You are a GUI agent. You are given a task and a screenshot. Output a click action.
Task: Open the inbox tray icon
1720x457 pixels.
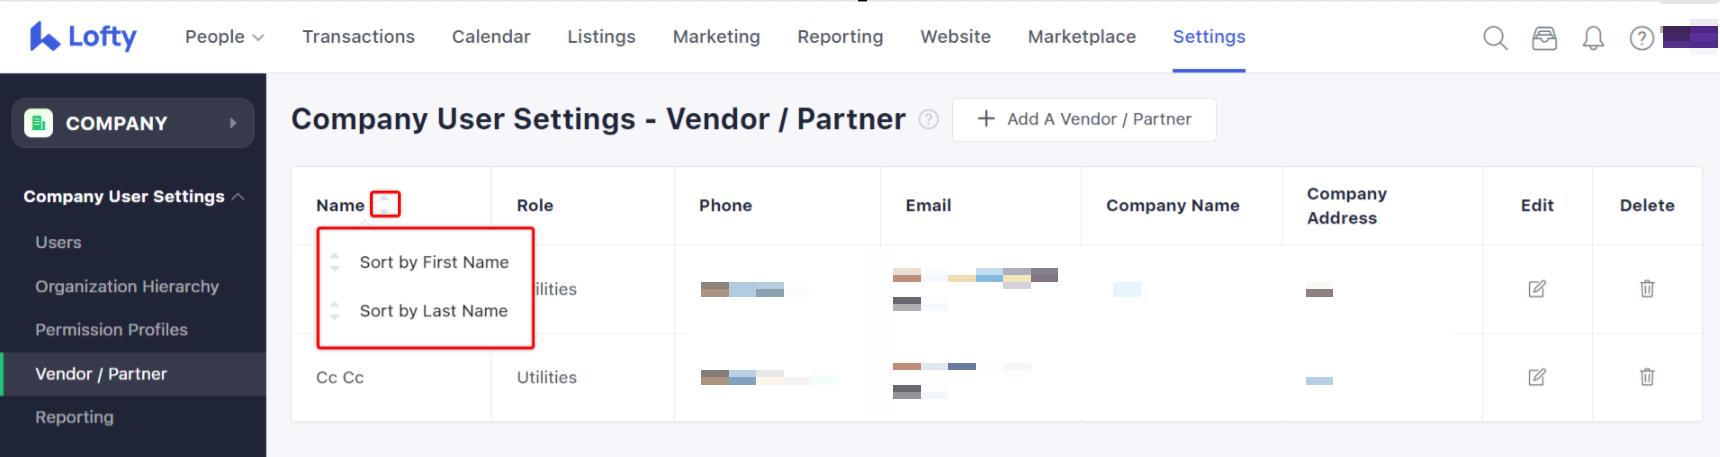(1544, 38)
